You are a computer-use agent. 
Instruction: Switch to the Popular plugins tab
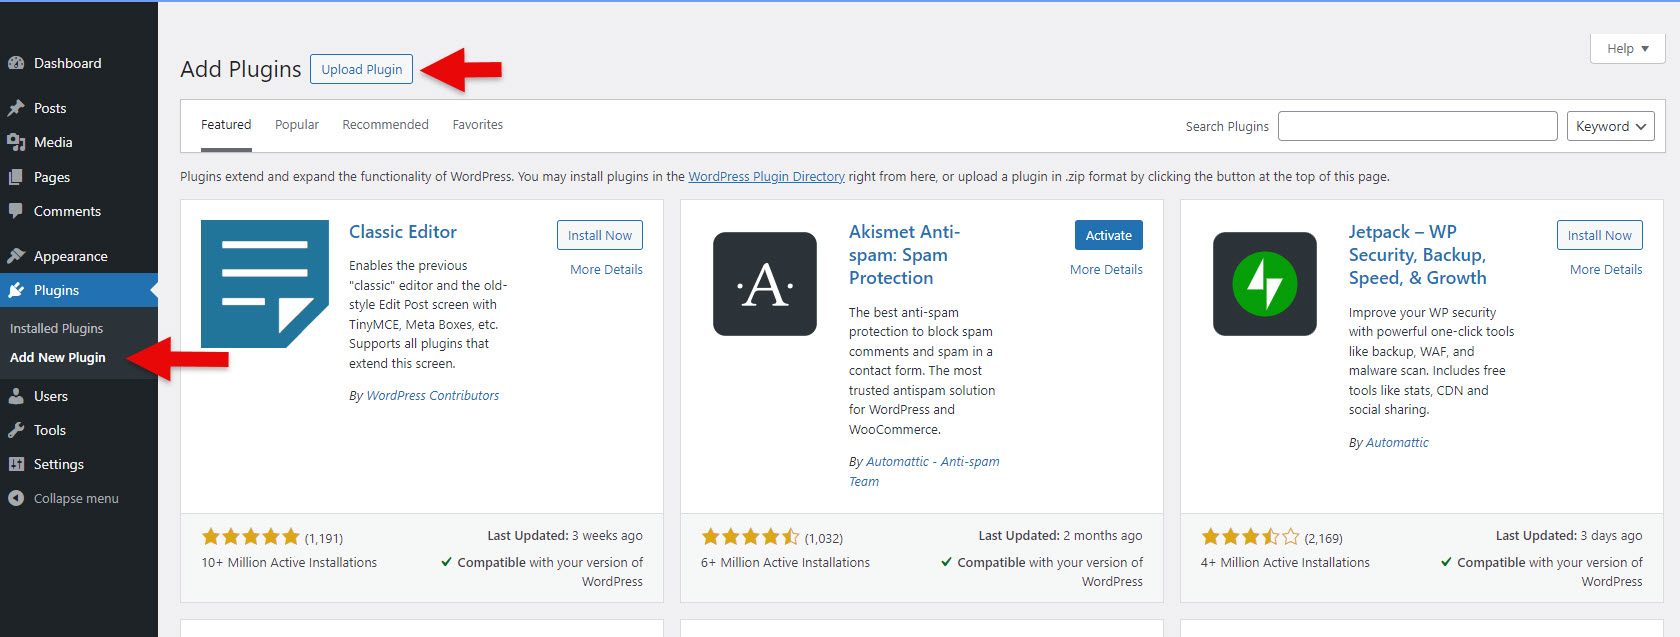297,125
